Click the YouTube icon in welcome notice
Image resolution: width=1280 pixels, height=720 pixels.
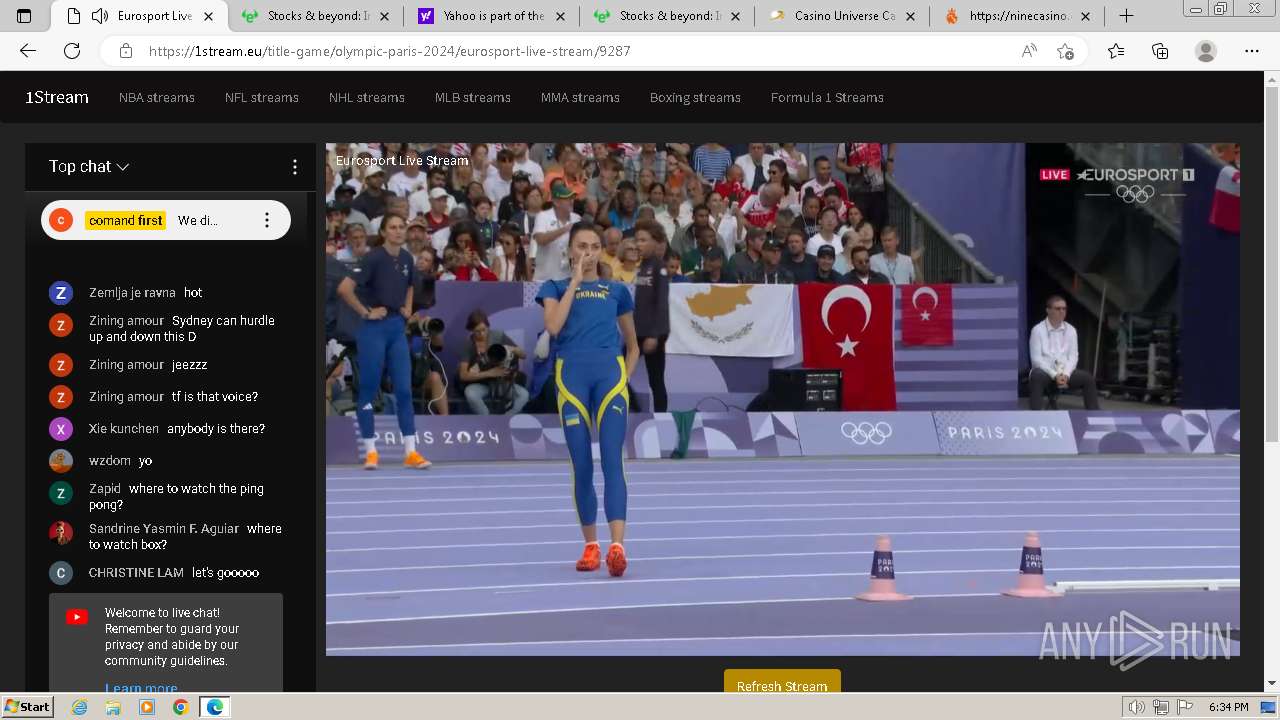77,617
